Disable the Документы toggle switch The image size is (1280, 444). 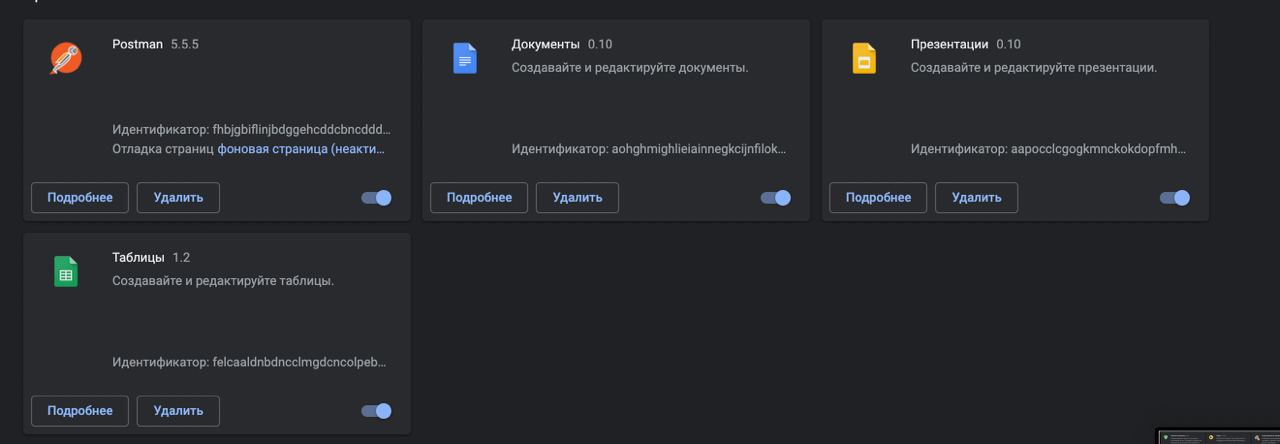(x=776, y=198)
